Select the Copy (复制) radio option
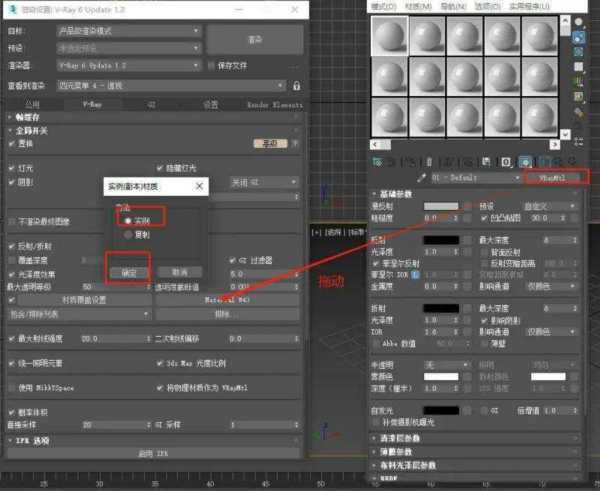The width and height of the screenshot is (600, 491). tap(128, 235)
